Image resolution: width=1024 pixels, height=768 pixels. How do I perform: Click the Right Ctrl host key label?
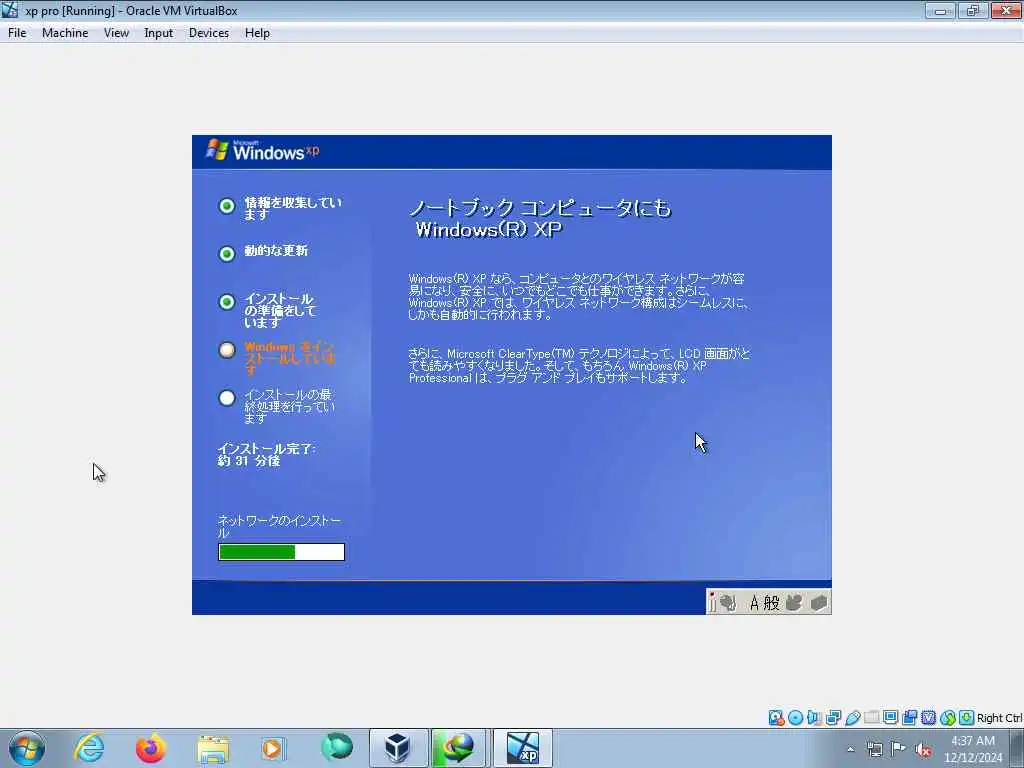[999, 718]
